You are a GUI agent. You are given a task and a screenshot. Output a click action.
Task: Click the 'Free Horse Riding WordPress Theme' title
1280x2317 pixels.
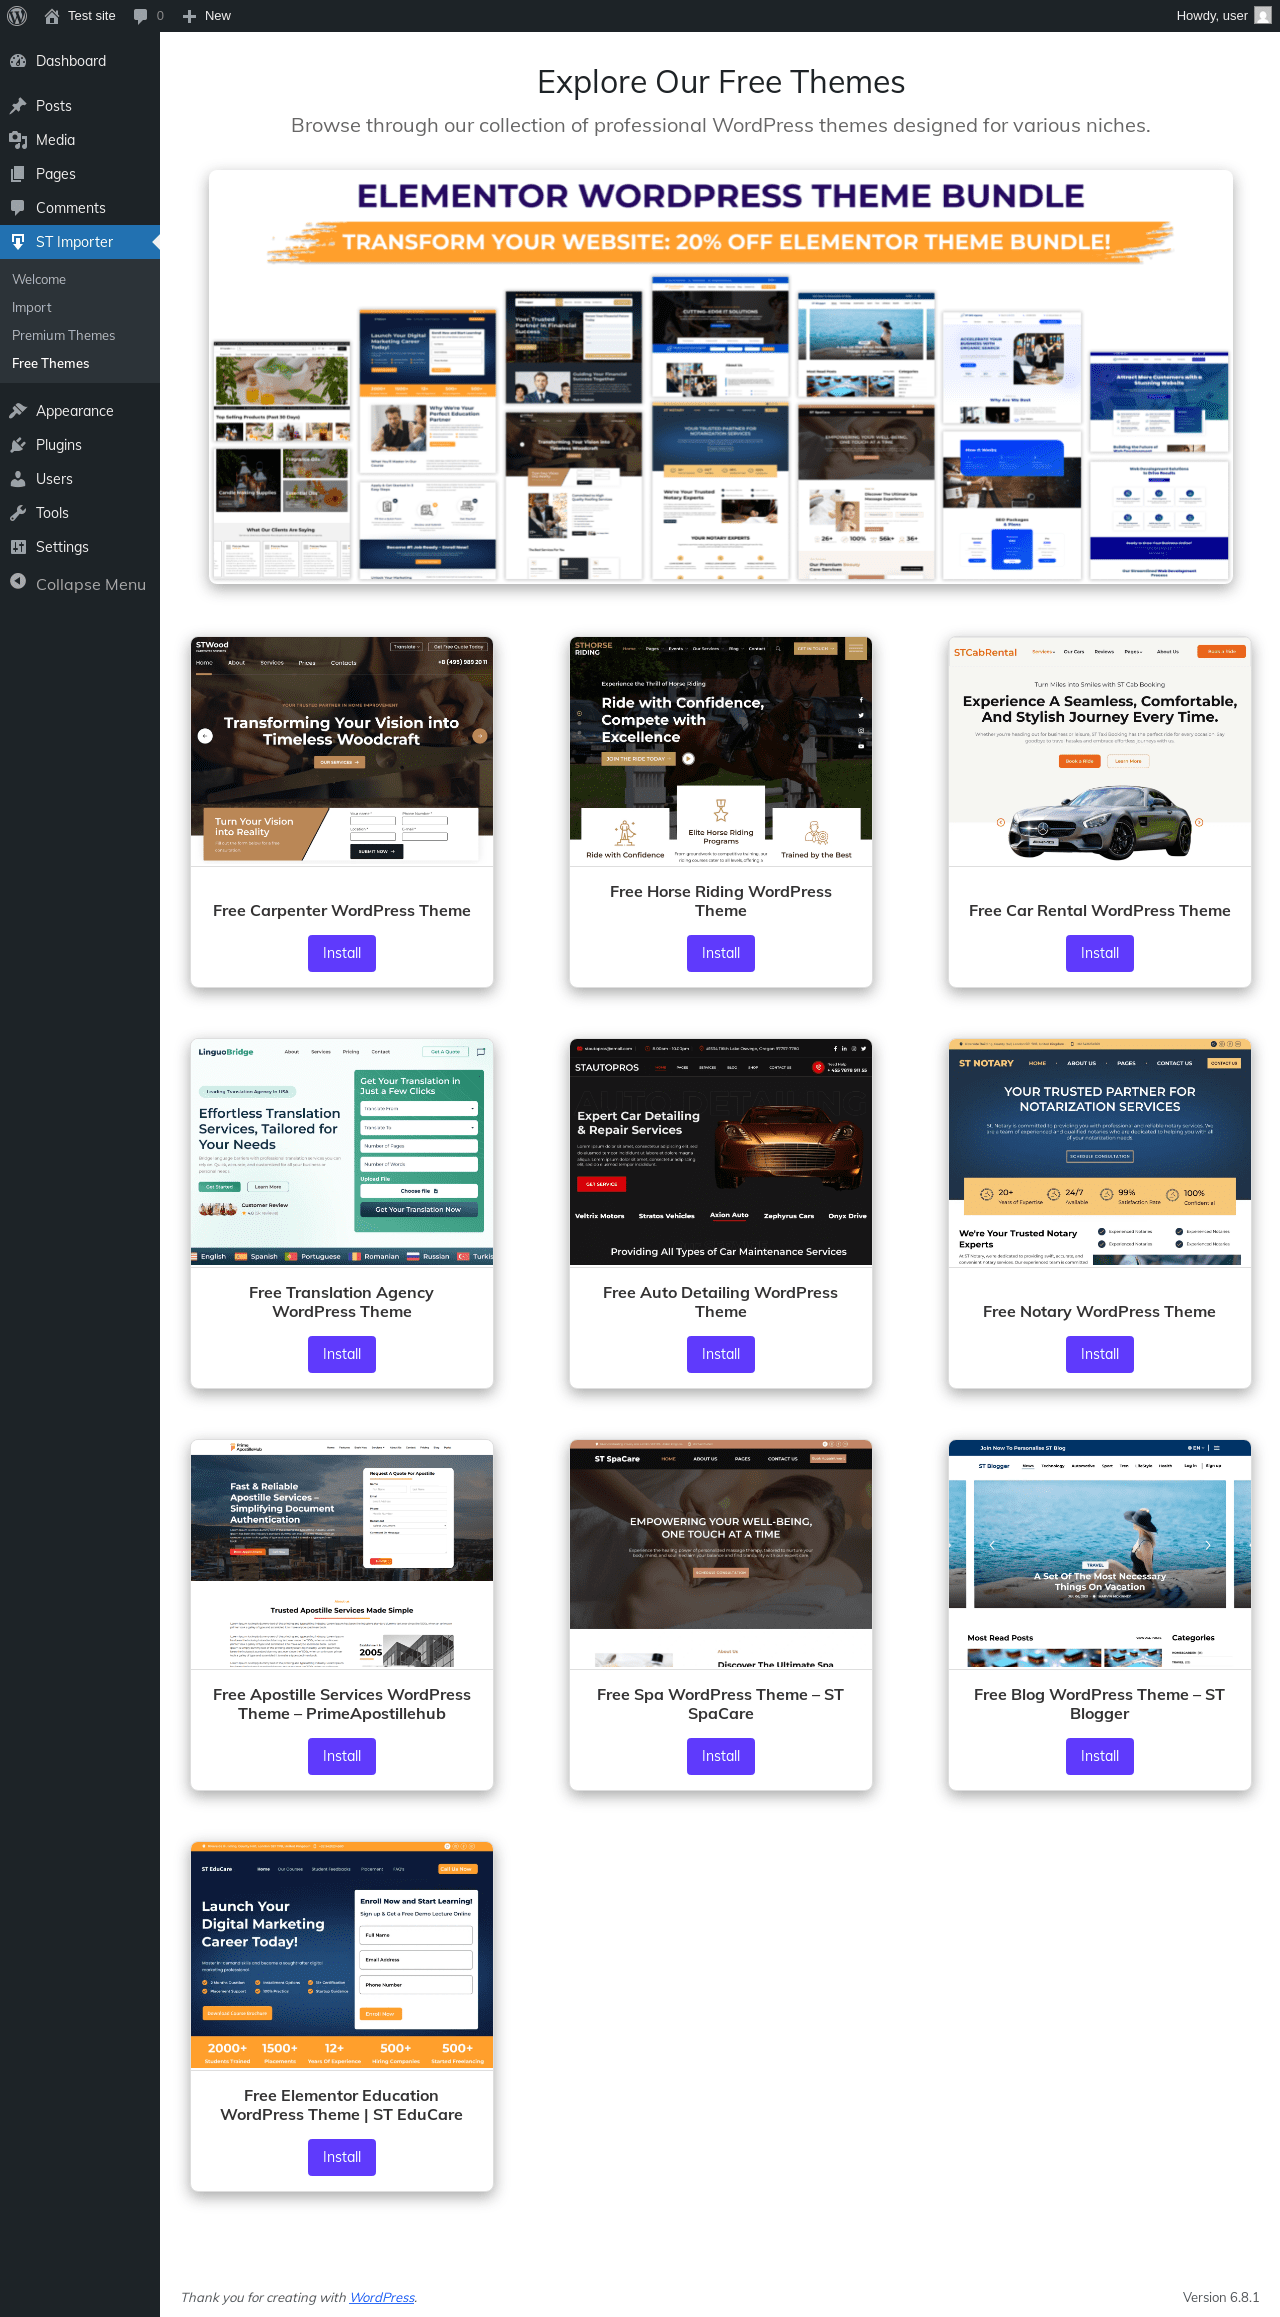(721, 901)
